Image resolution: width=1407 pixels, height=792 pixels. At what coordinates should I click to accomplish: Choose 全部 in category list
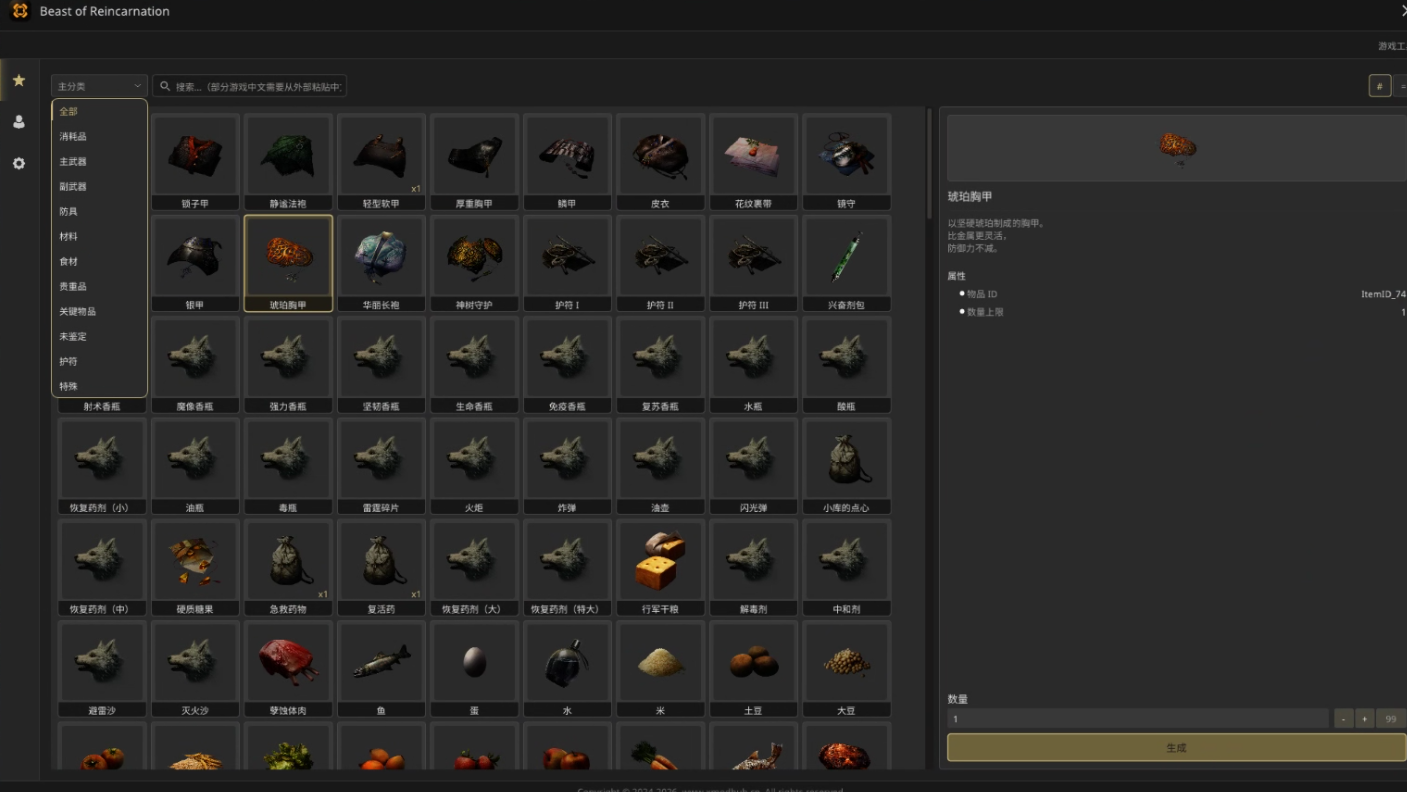99,112
